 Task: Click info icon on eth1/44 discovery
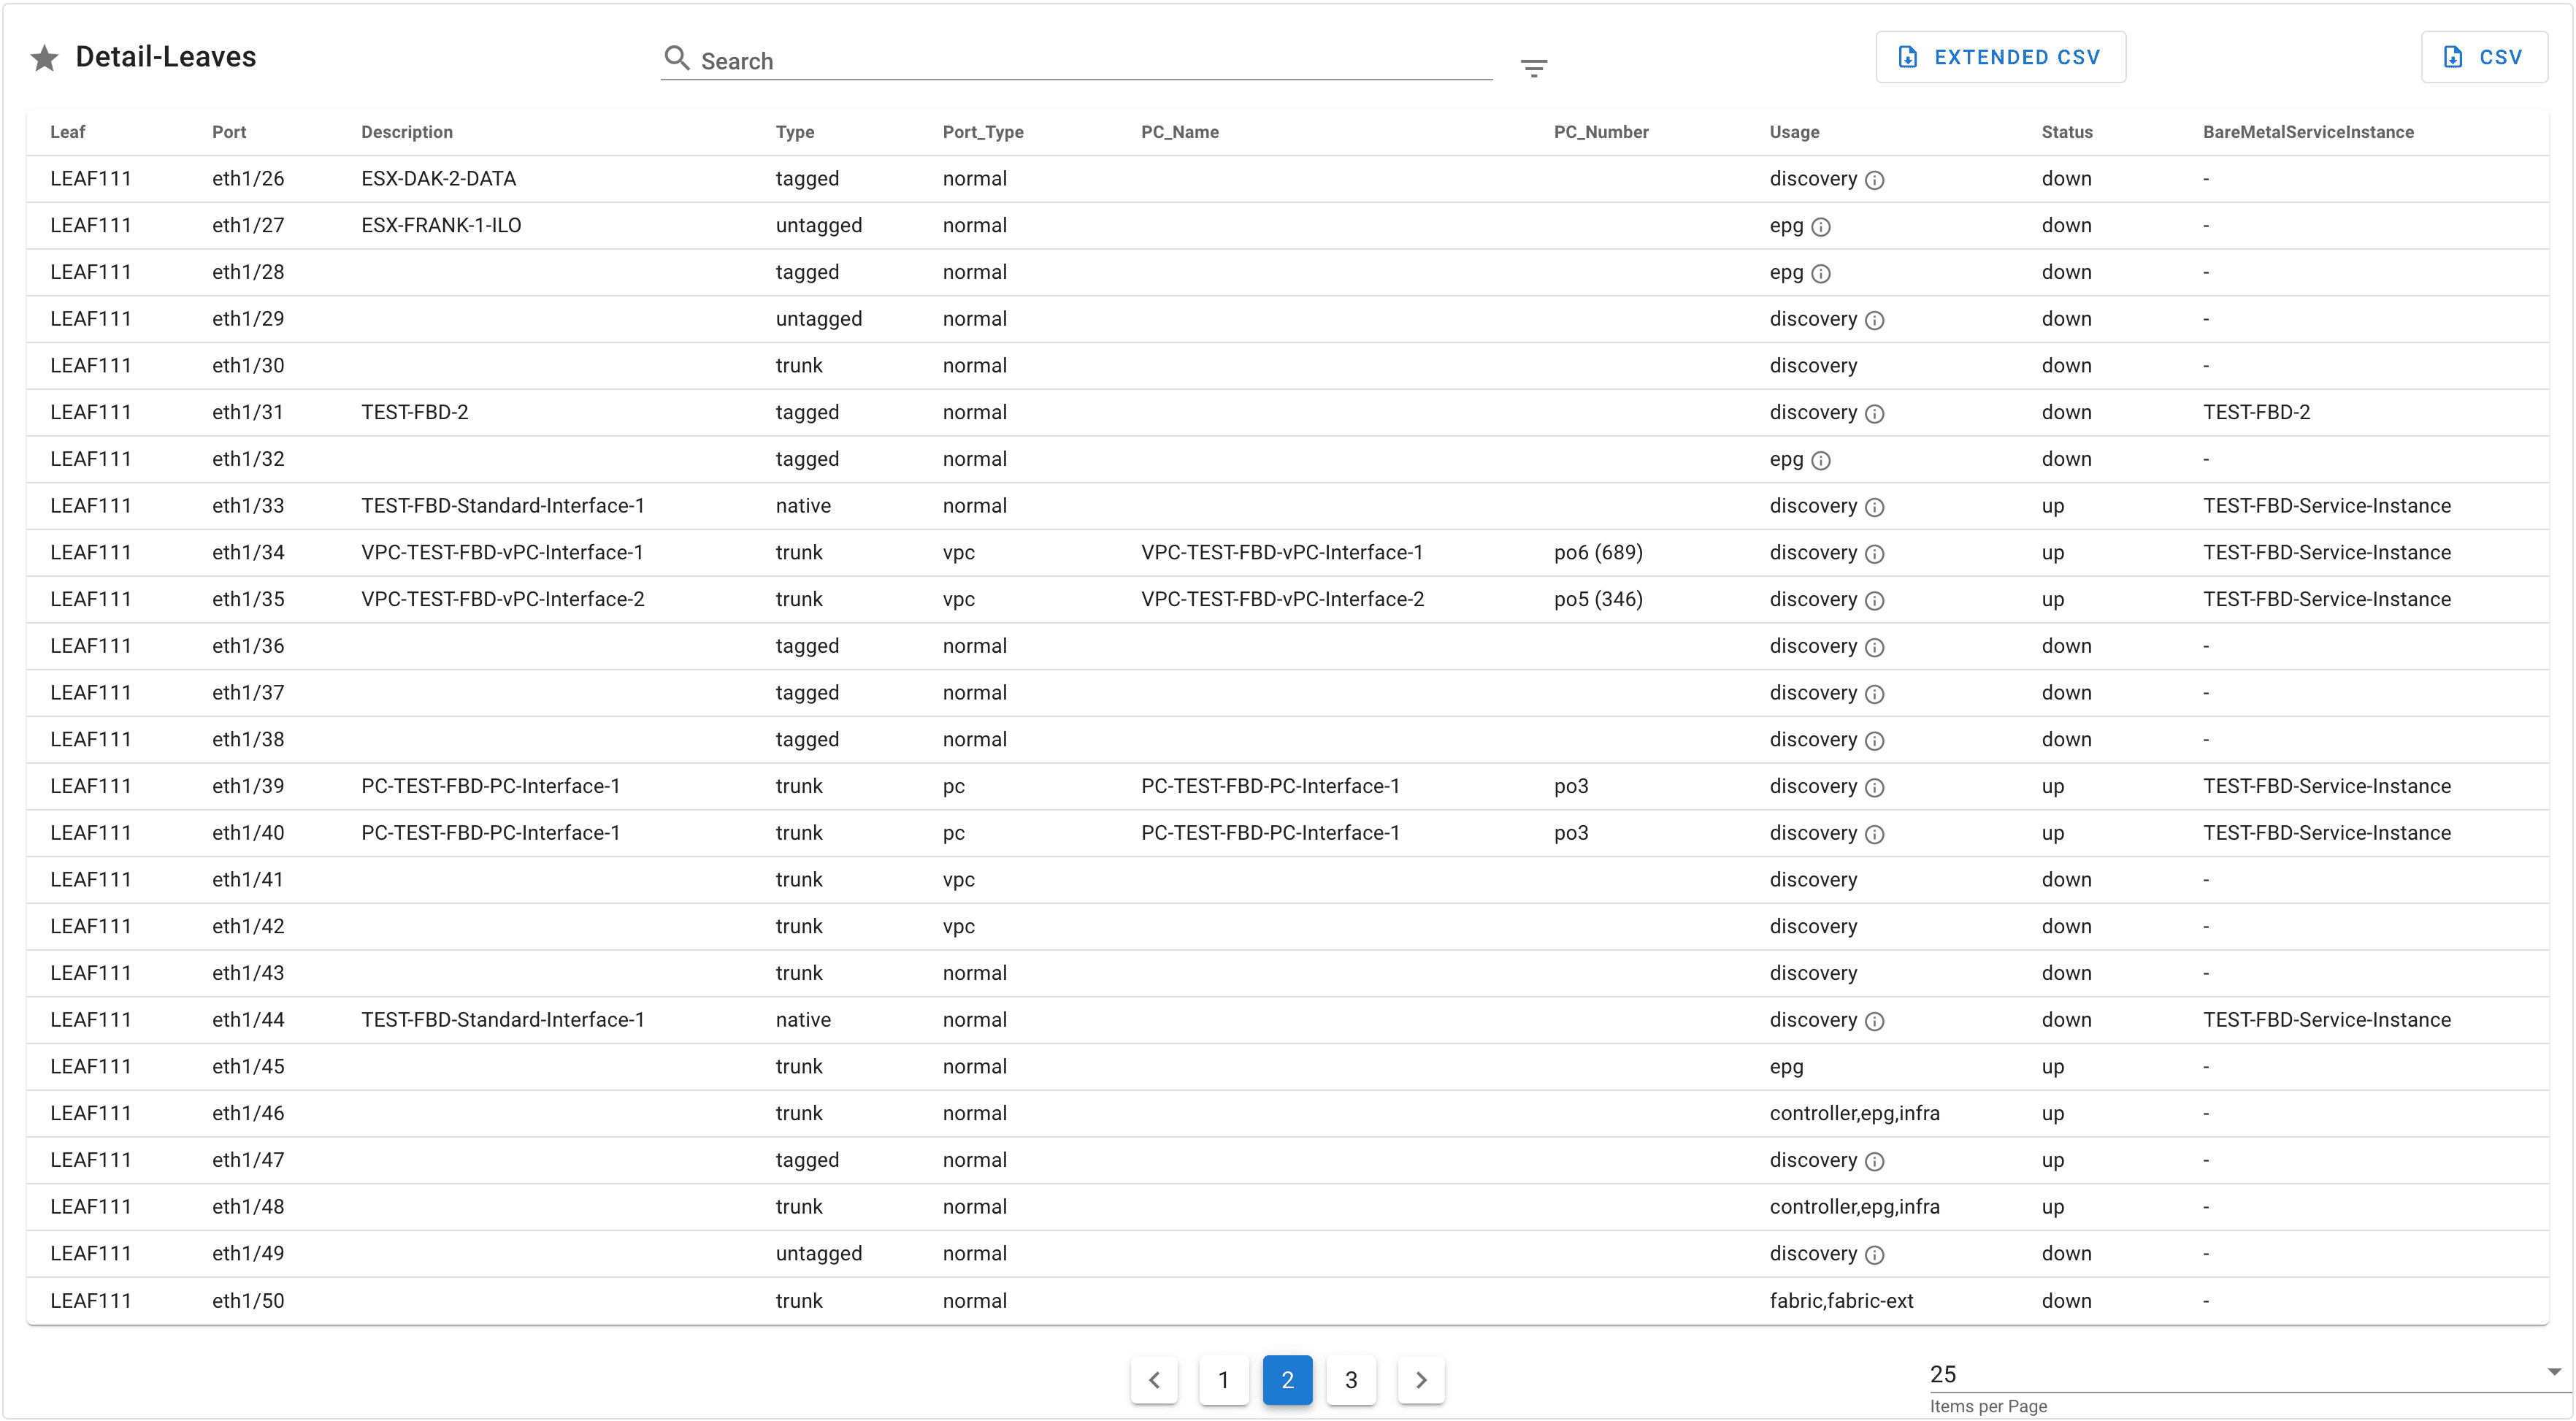pos(1875,1021)
